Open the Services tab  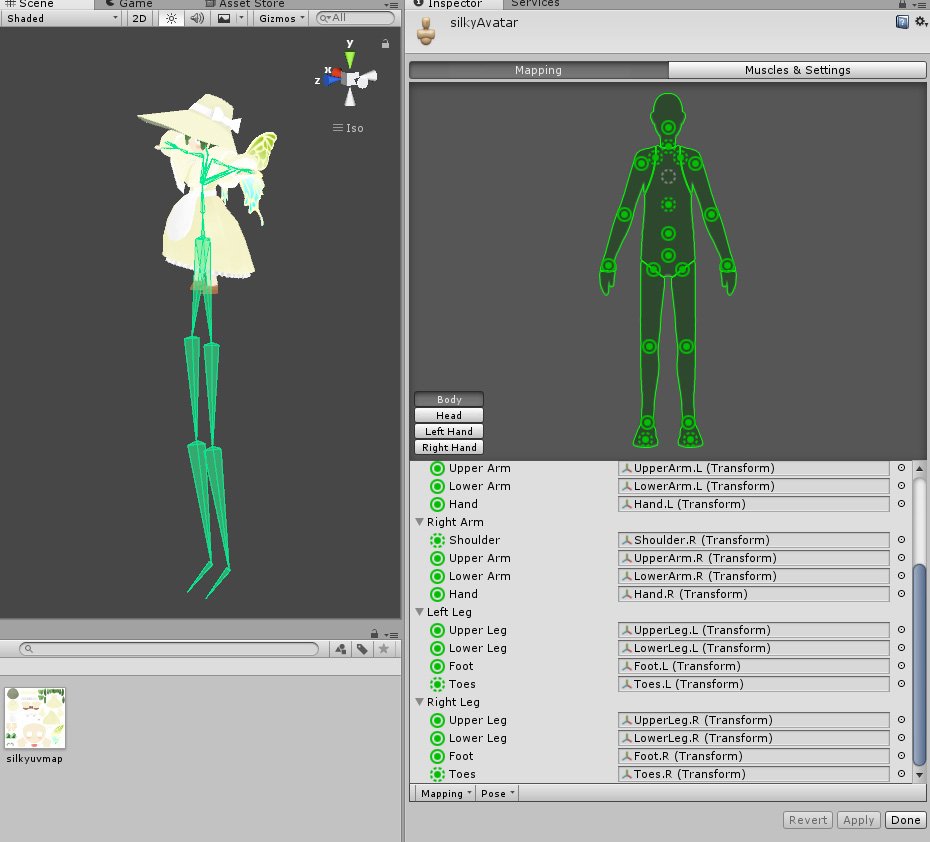point(535,4)
